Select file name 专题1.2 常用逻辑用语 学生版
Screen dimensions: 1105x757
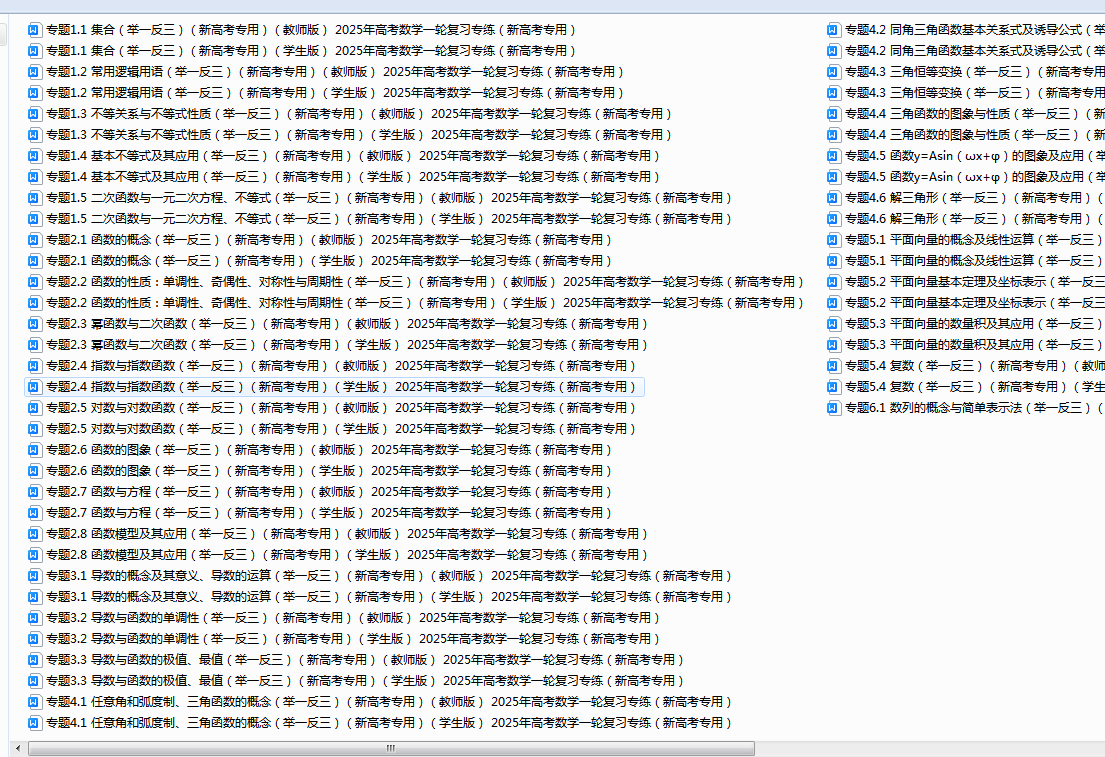pos(335,93)
